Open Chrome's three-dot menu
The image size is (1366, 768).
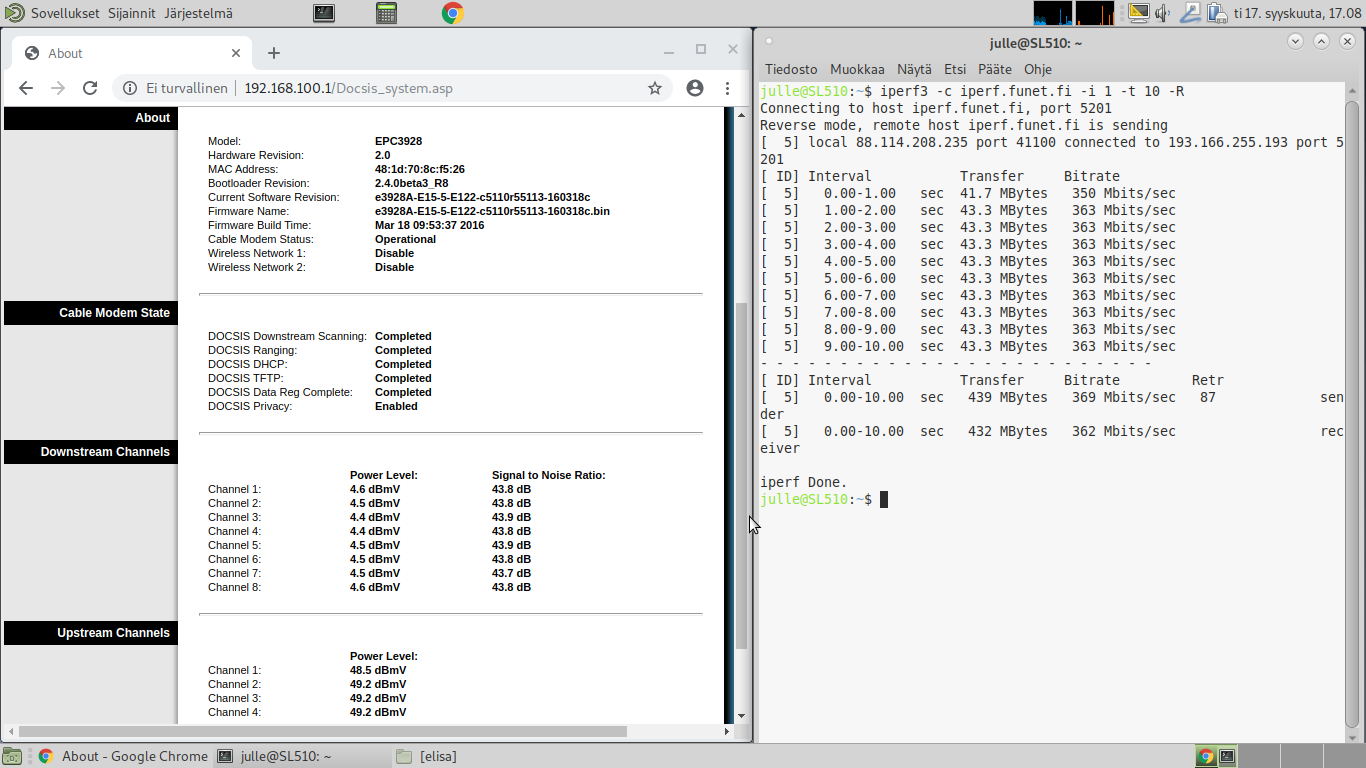coord(728,88)
